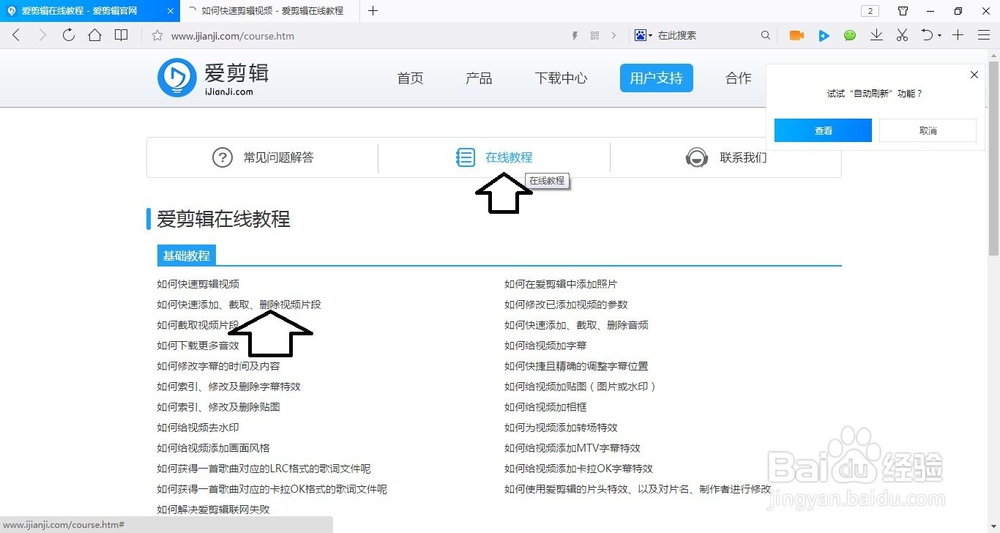Open the 如何在爱剪辑中添加照片 link
This screenshot has width=1000, height=533.
(561, 284)
